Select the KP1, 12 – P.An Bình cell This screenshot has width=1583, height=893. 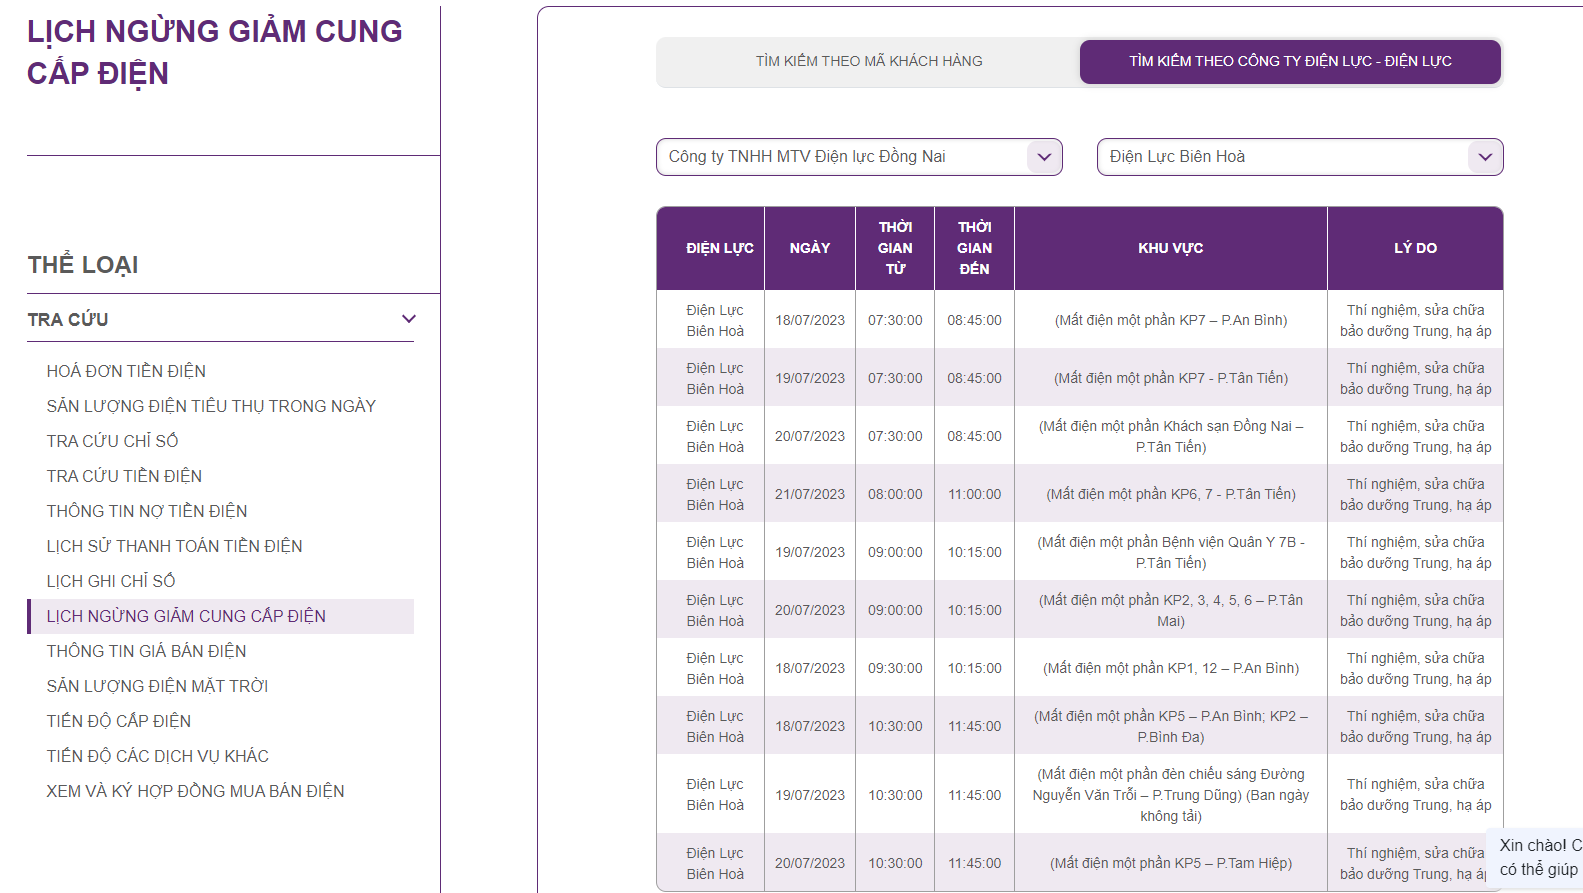(x=1171, y=668)
